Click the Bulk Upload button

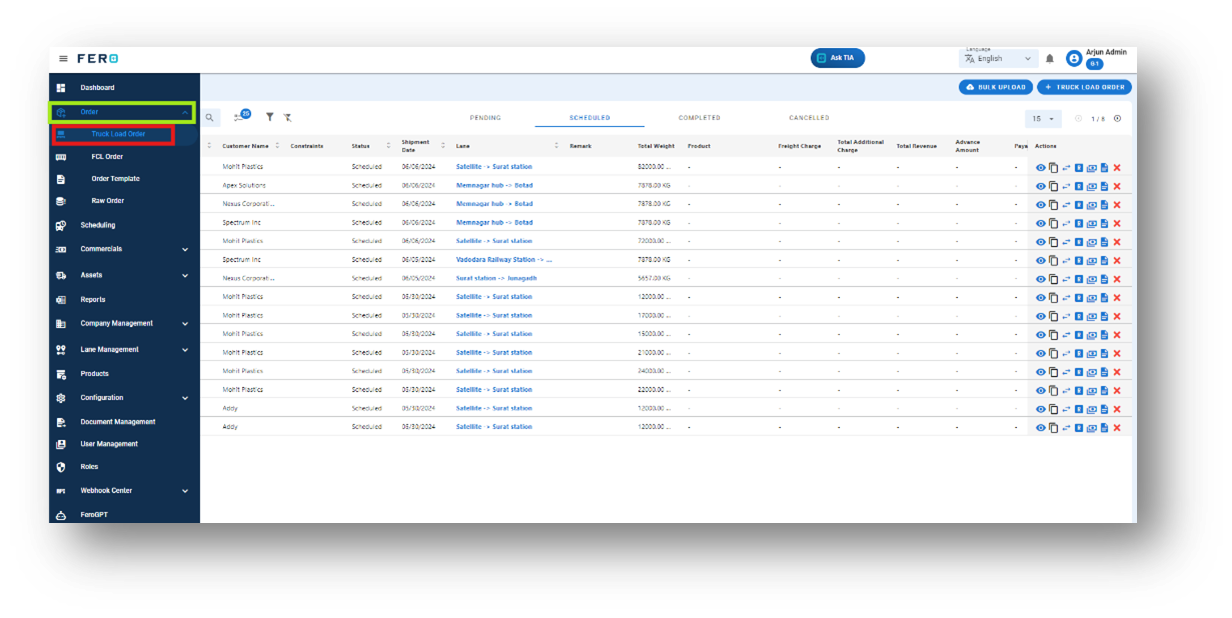[996, 87]
